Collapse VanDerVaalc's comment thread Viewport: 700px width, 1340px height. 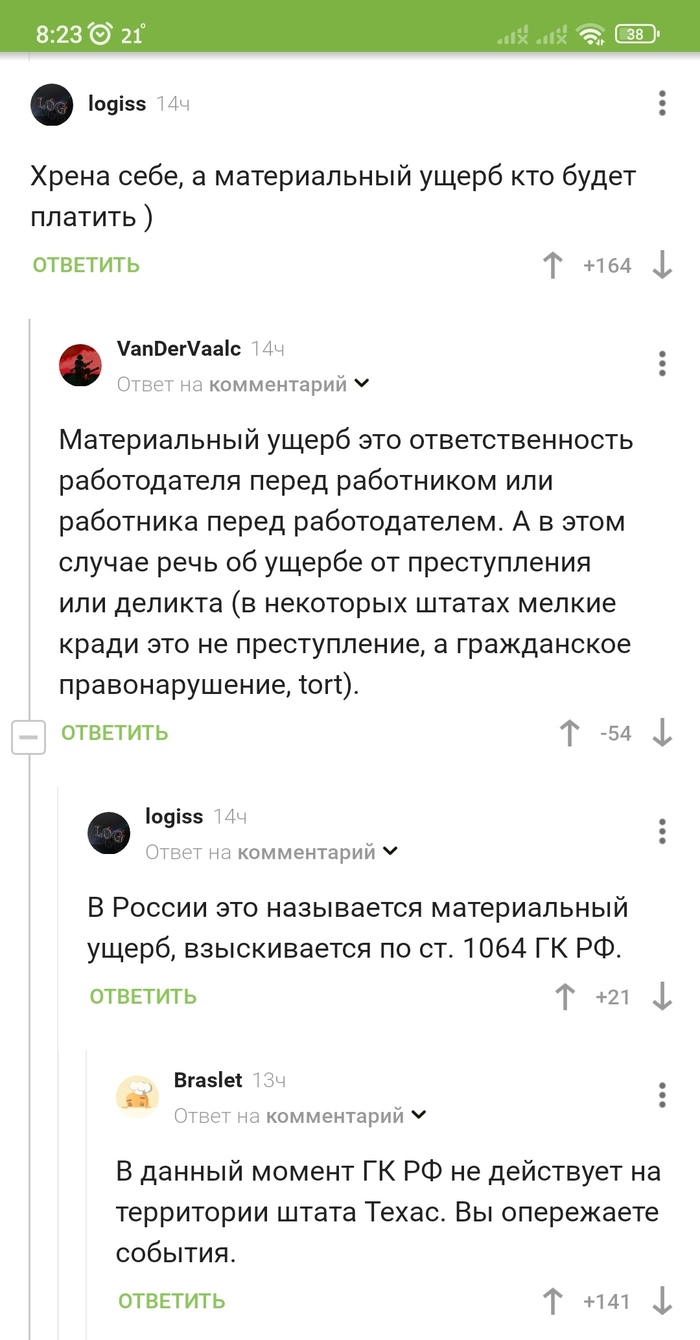tap(29, 737)
